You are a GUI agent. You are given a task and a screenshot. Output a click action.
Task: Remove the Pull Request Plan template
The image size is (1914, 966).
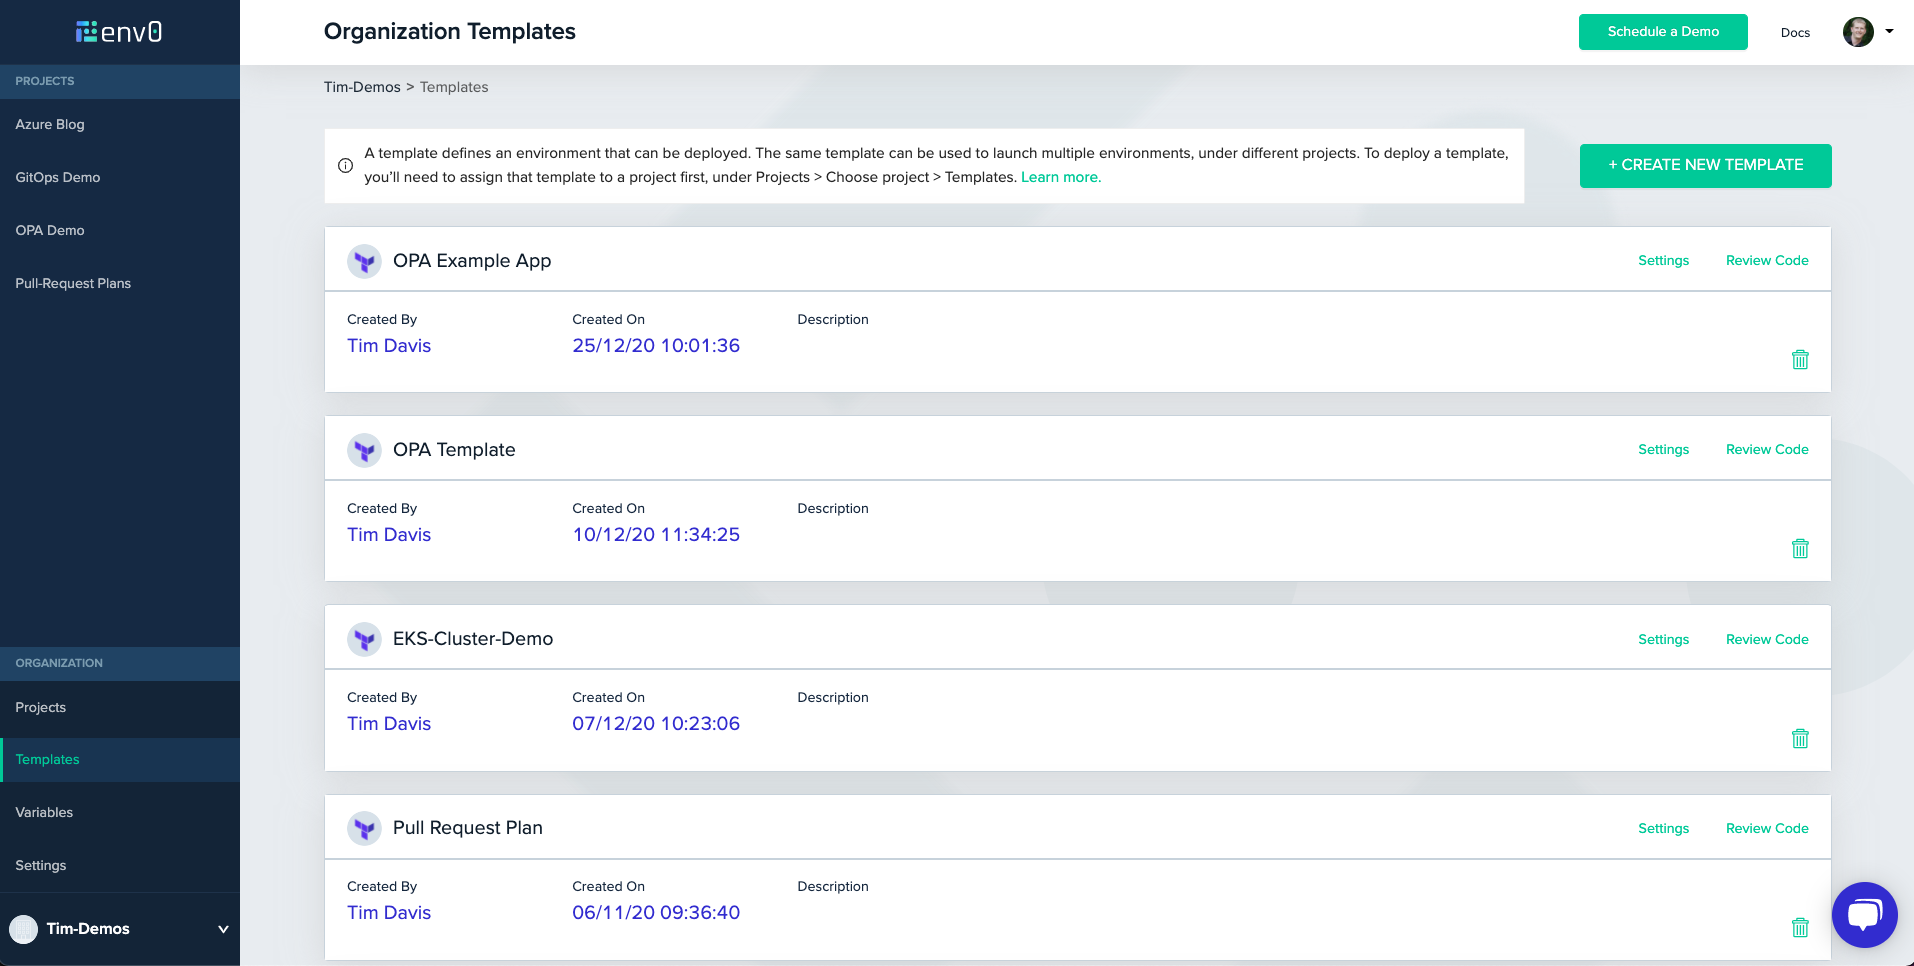(1800, 928)
